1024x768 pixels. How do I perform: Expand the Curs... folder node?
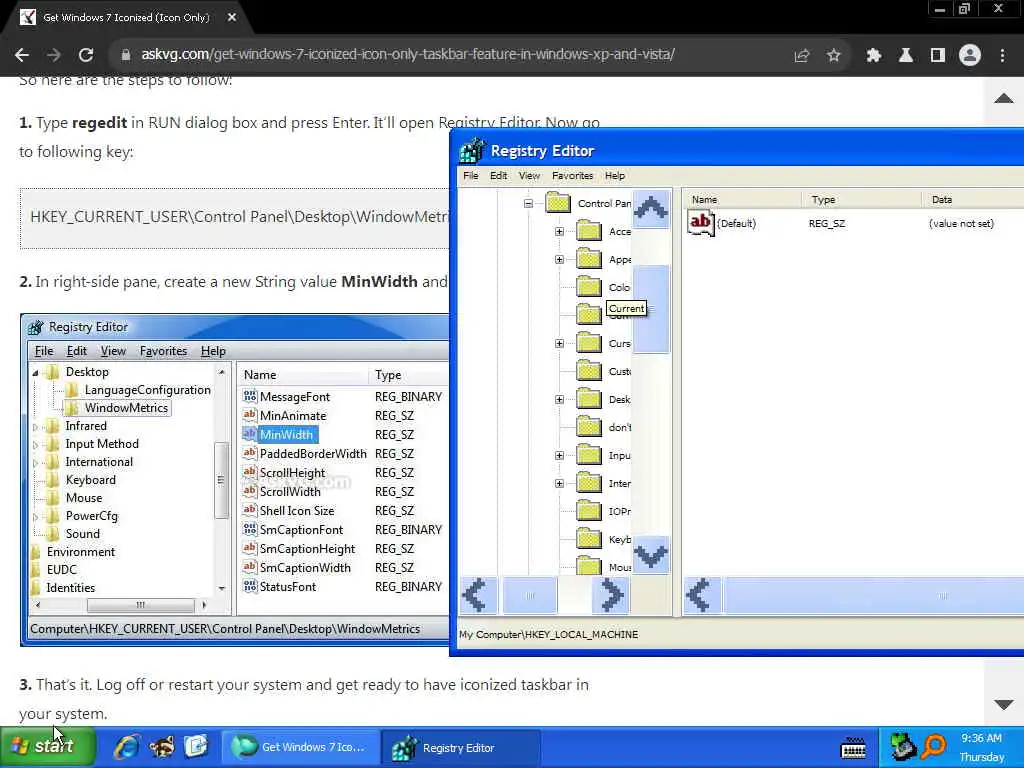(560, 344)
